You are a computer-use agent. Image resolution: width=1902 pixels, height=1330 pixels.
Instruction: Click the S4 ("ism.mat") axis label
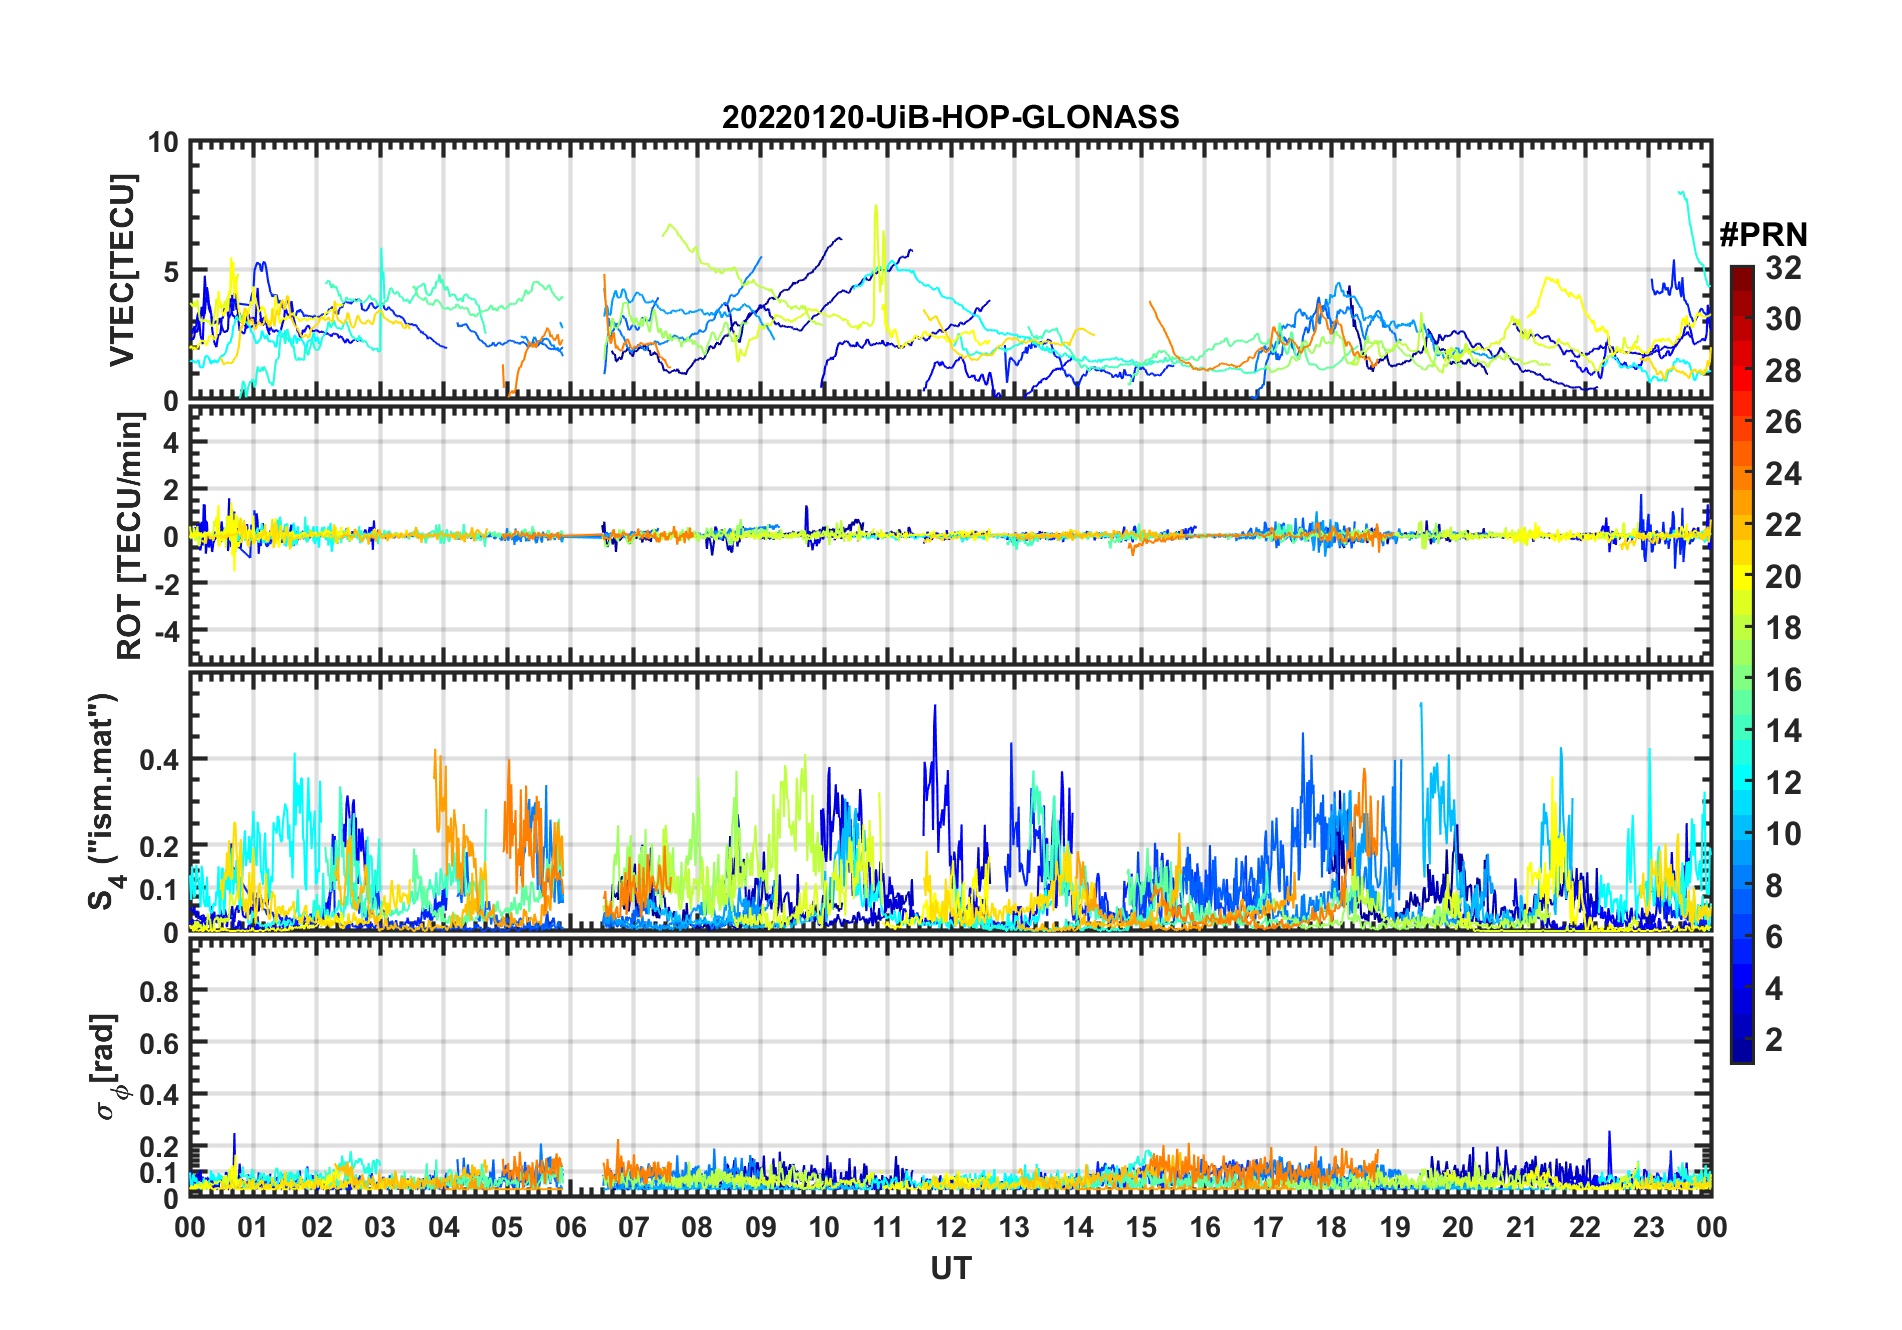[x=104, y=802]
